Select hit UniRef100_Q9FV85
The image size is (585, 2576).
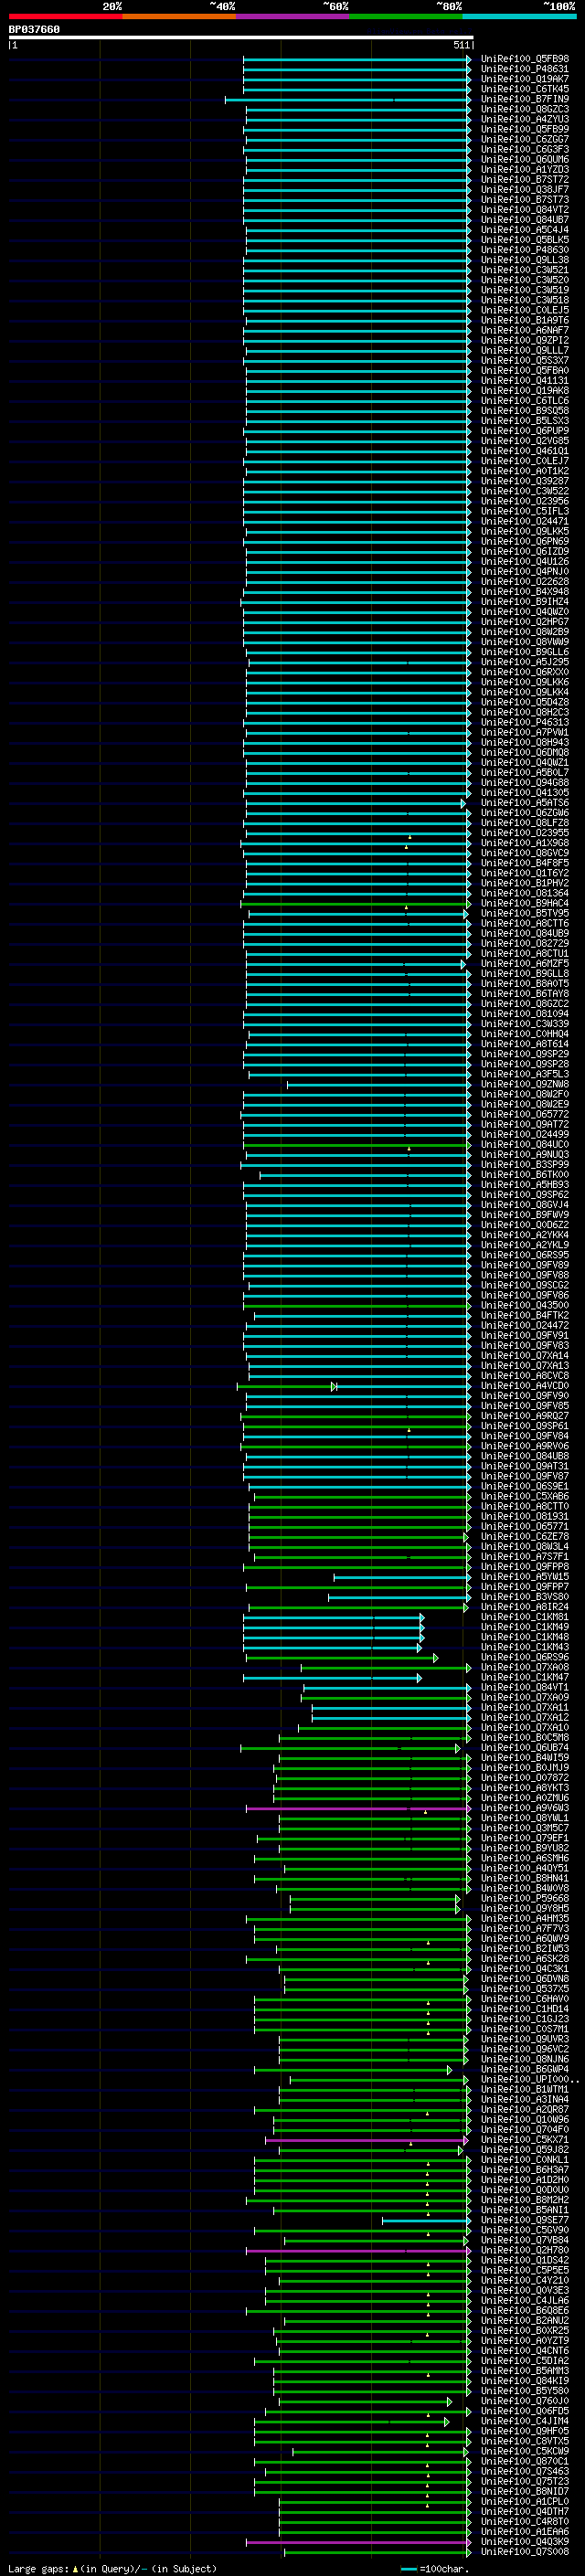[525, 1406]
